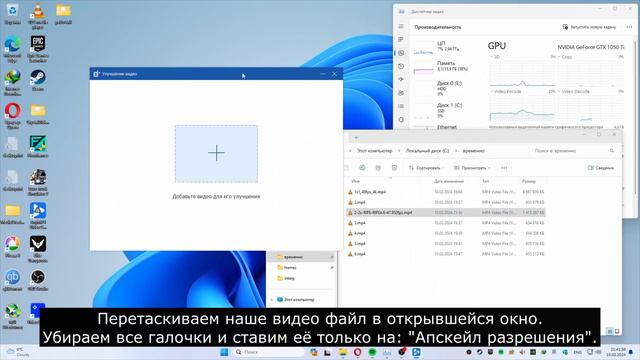
Task: Open App history icon in Task Manager sidebar
Action: (x=401, y=66)
